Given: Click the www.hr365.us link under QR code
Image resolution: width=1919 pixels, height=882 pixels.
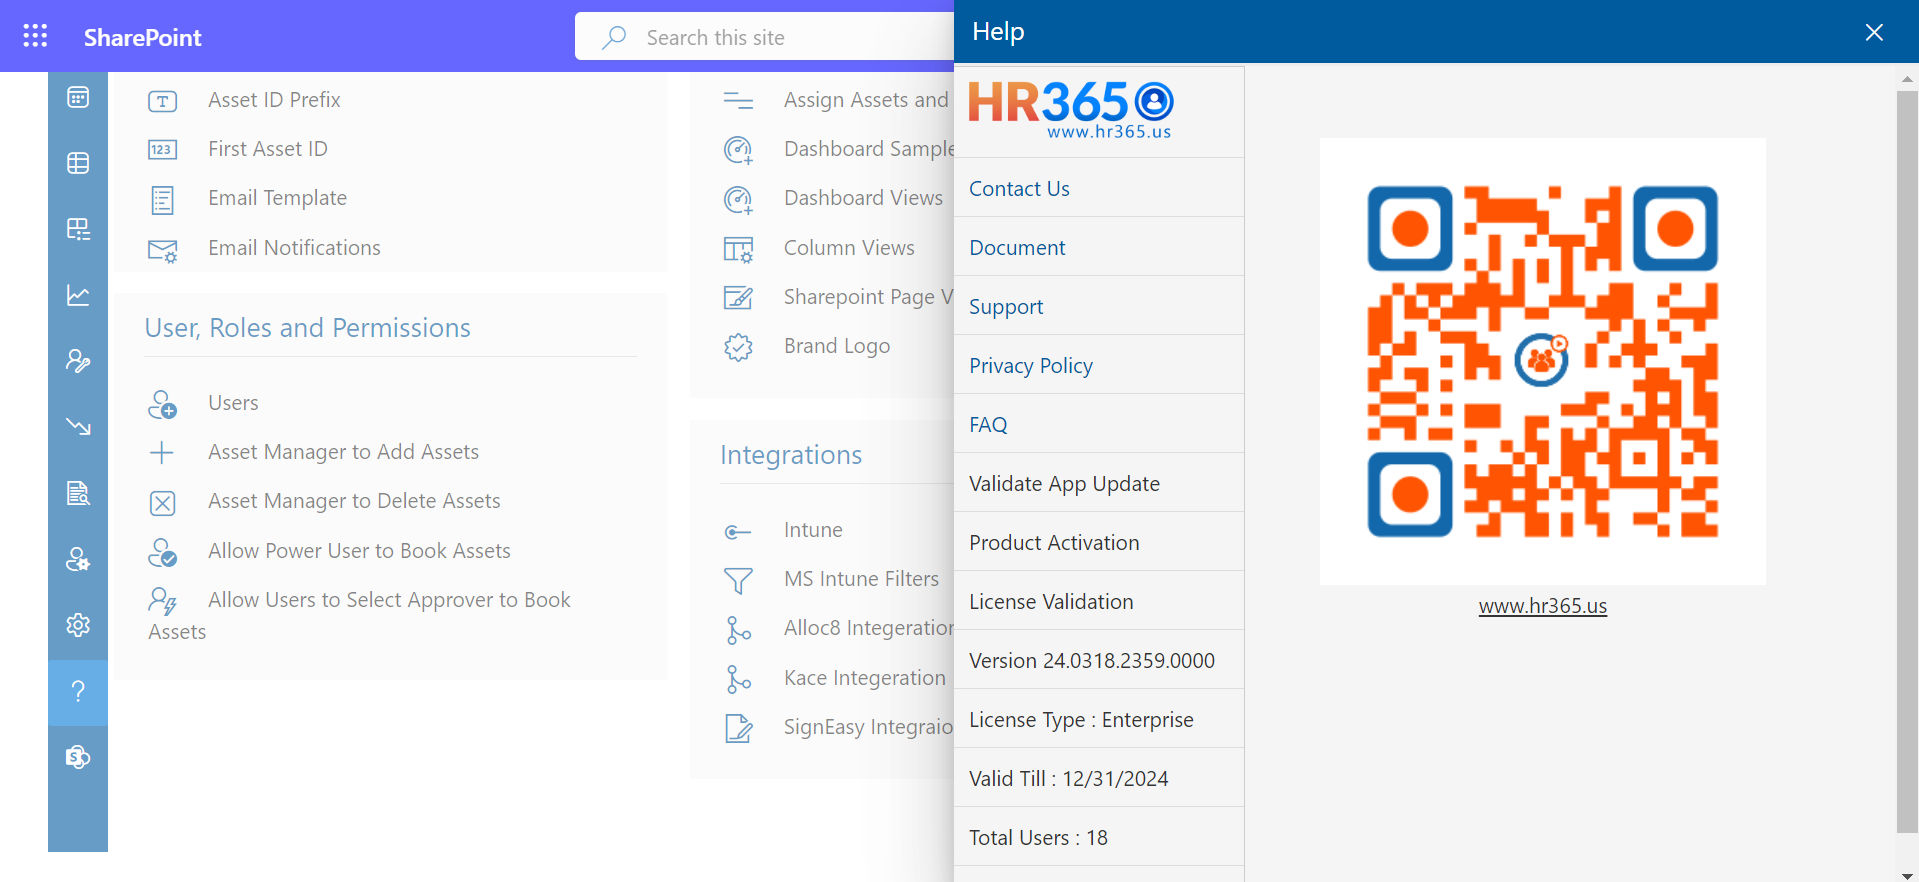Looking at the screenshot, I should [1543, 606].
